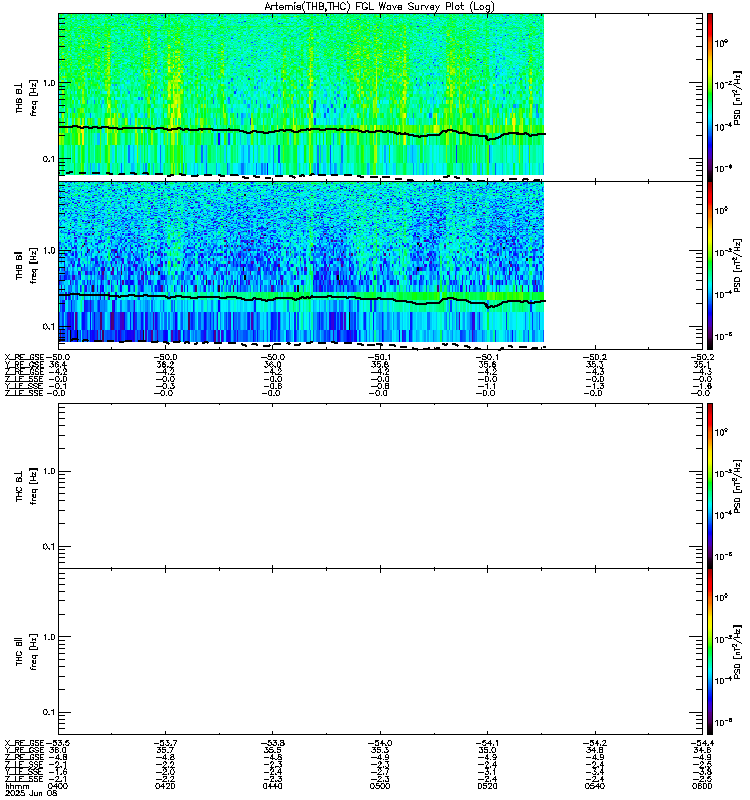
Task: Click the '2025 Jun 08' date label
Action: (31, 793)
